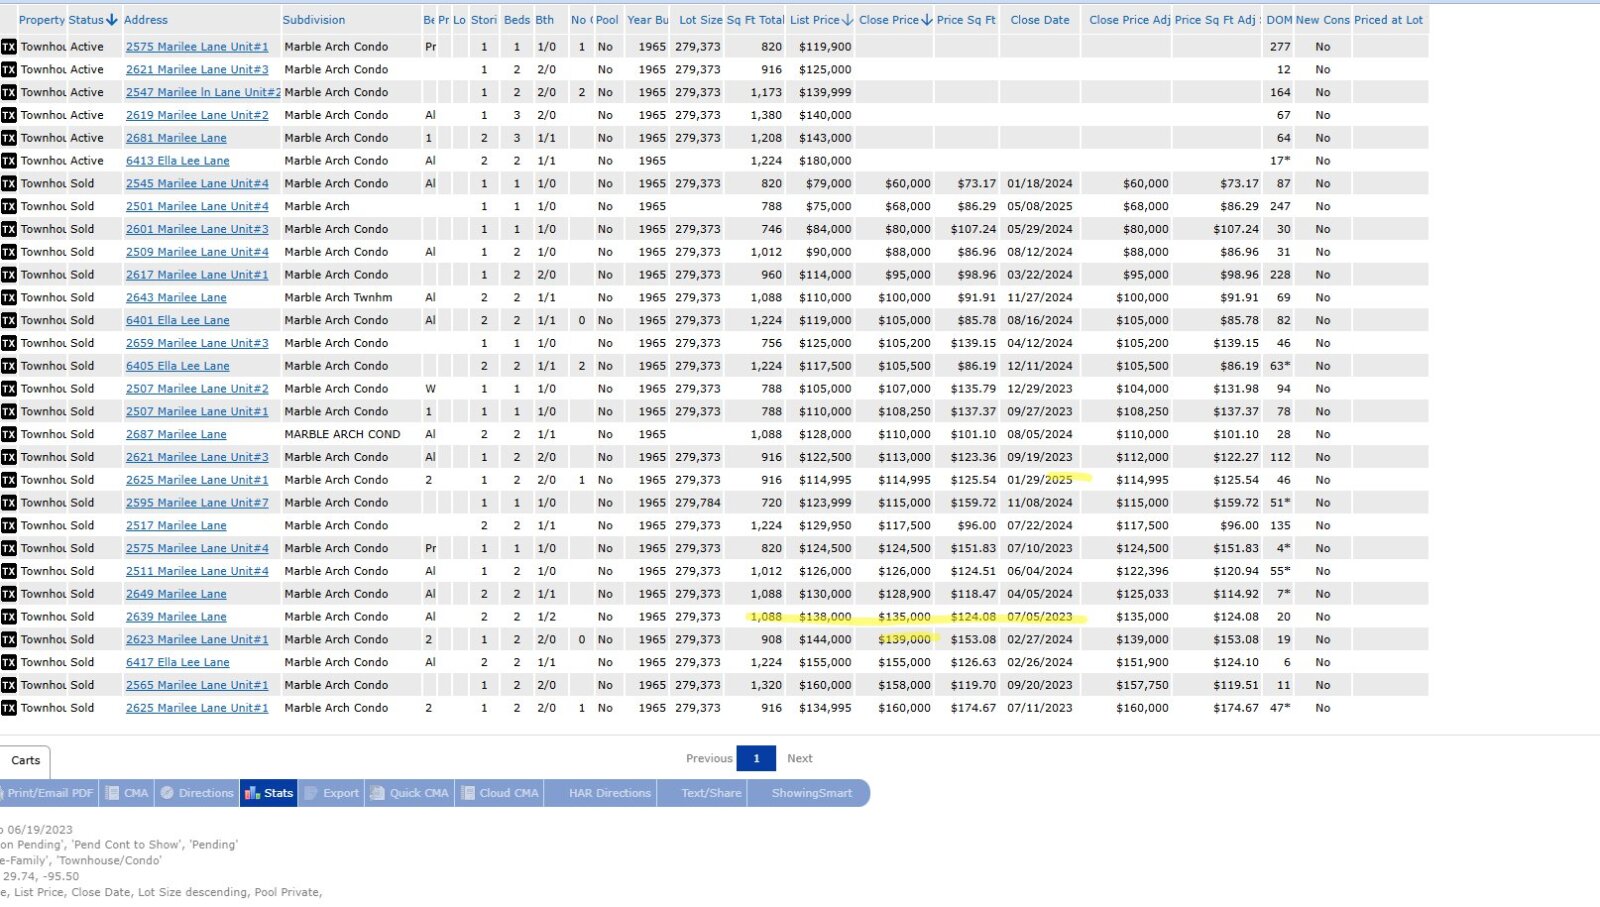1600x907 pixels.
Task: Sort by the Lot Size column header
Action: [x=701, y=20]
